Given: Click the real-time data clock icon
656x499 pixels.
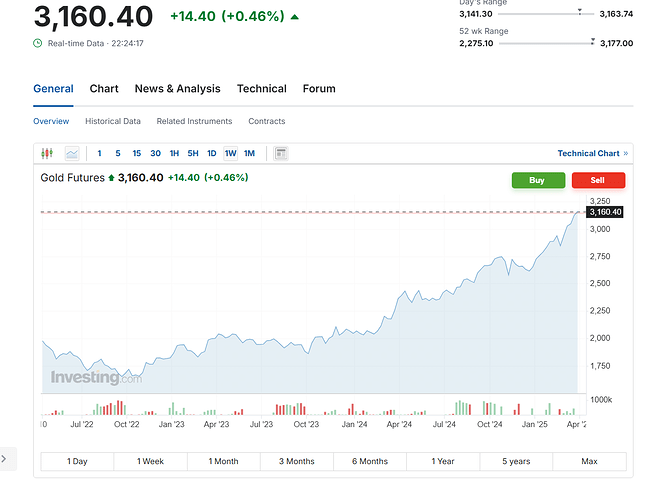Looking at the screenshot, I should 38,43.
